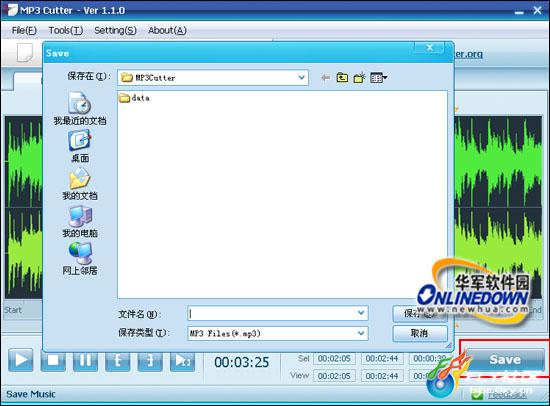Go up one folder level icon
The height and width of the screenshot is (406, 550).
342,78
